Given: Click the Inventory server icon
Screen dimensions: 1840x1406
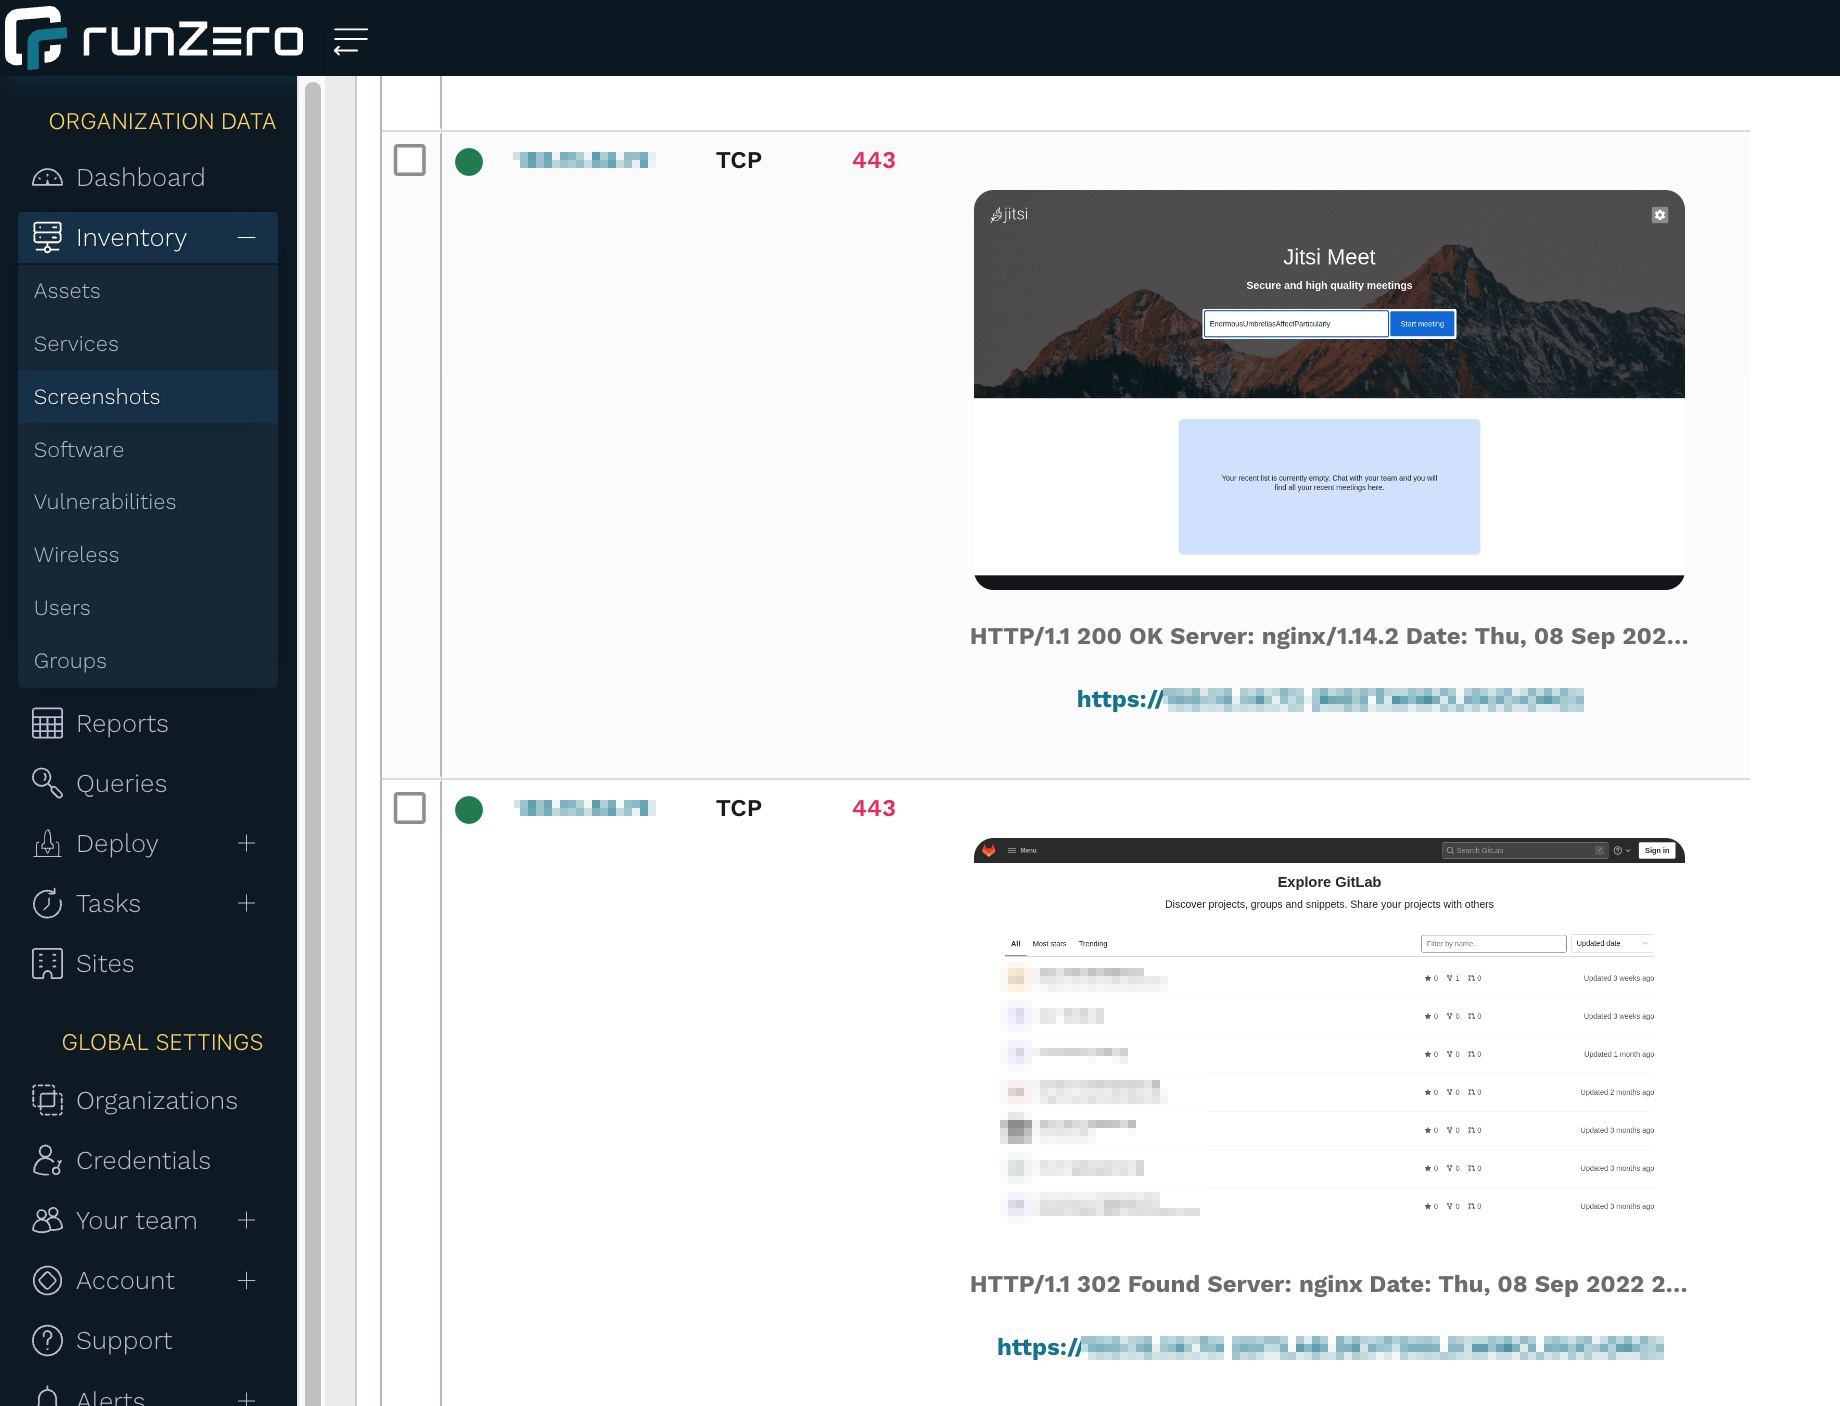Looking at the screenshot, I should [x=47, y=237].
